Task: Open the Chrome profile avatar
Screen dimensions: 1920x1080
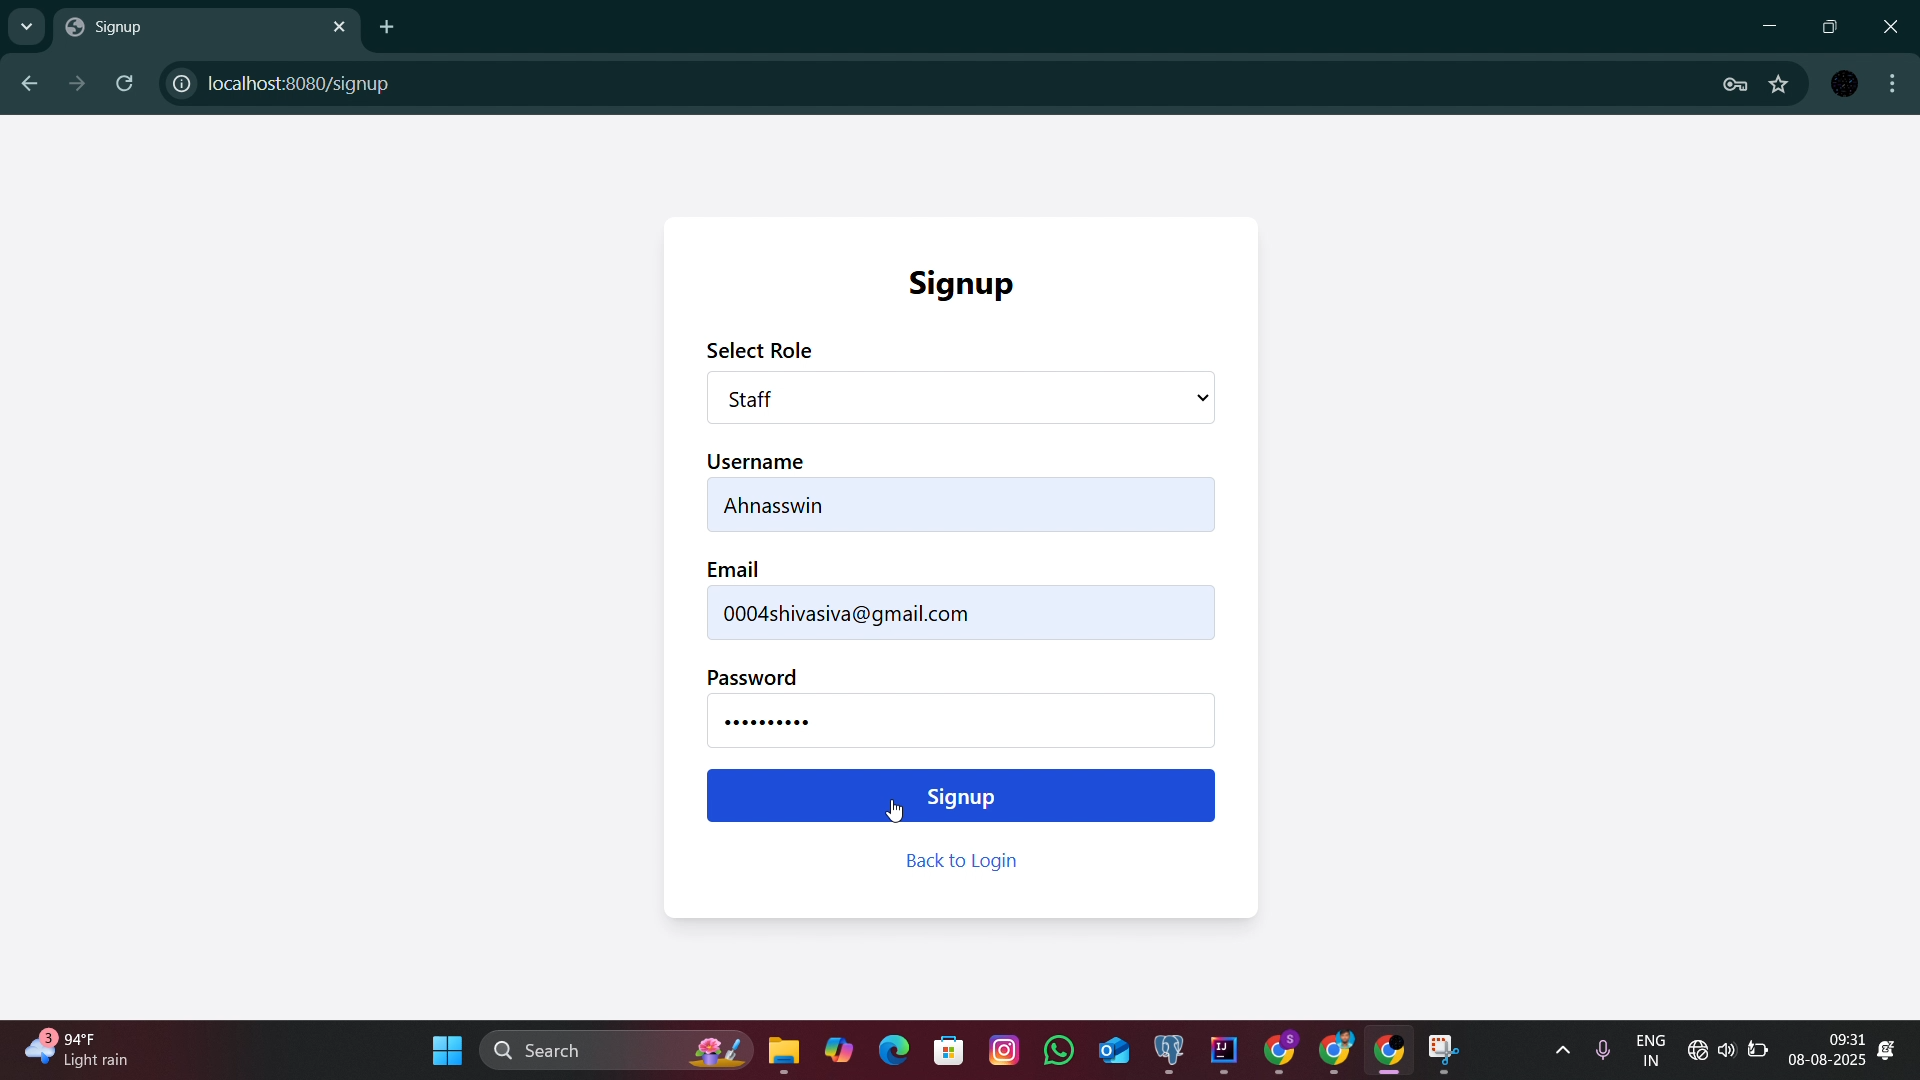Action: (x=1845, y=84)
